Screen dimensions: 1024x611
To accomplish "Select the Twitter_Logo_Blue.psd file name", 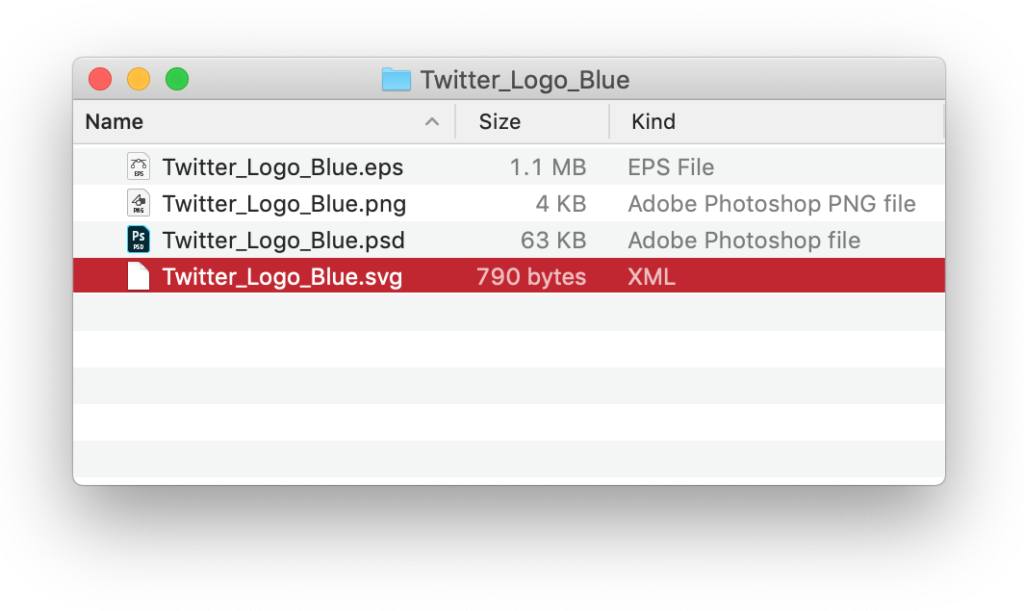I will [283, 241].
